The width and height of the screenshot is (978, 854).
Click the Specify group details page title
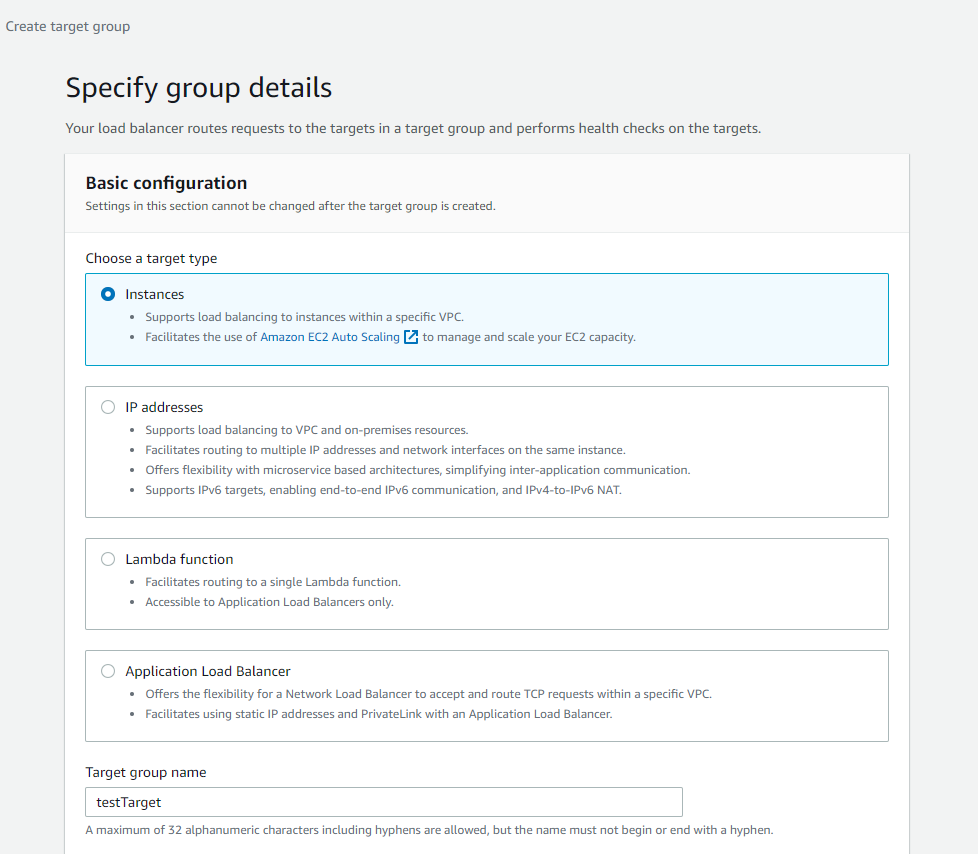(199, 87)
